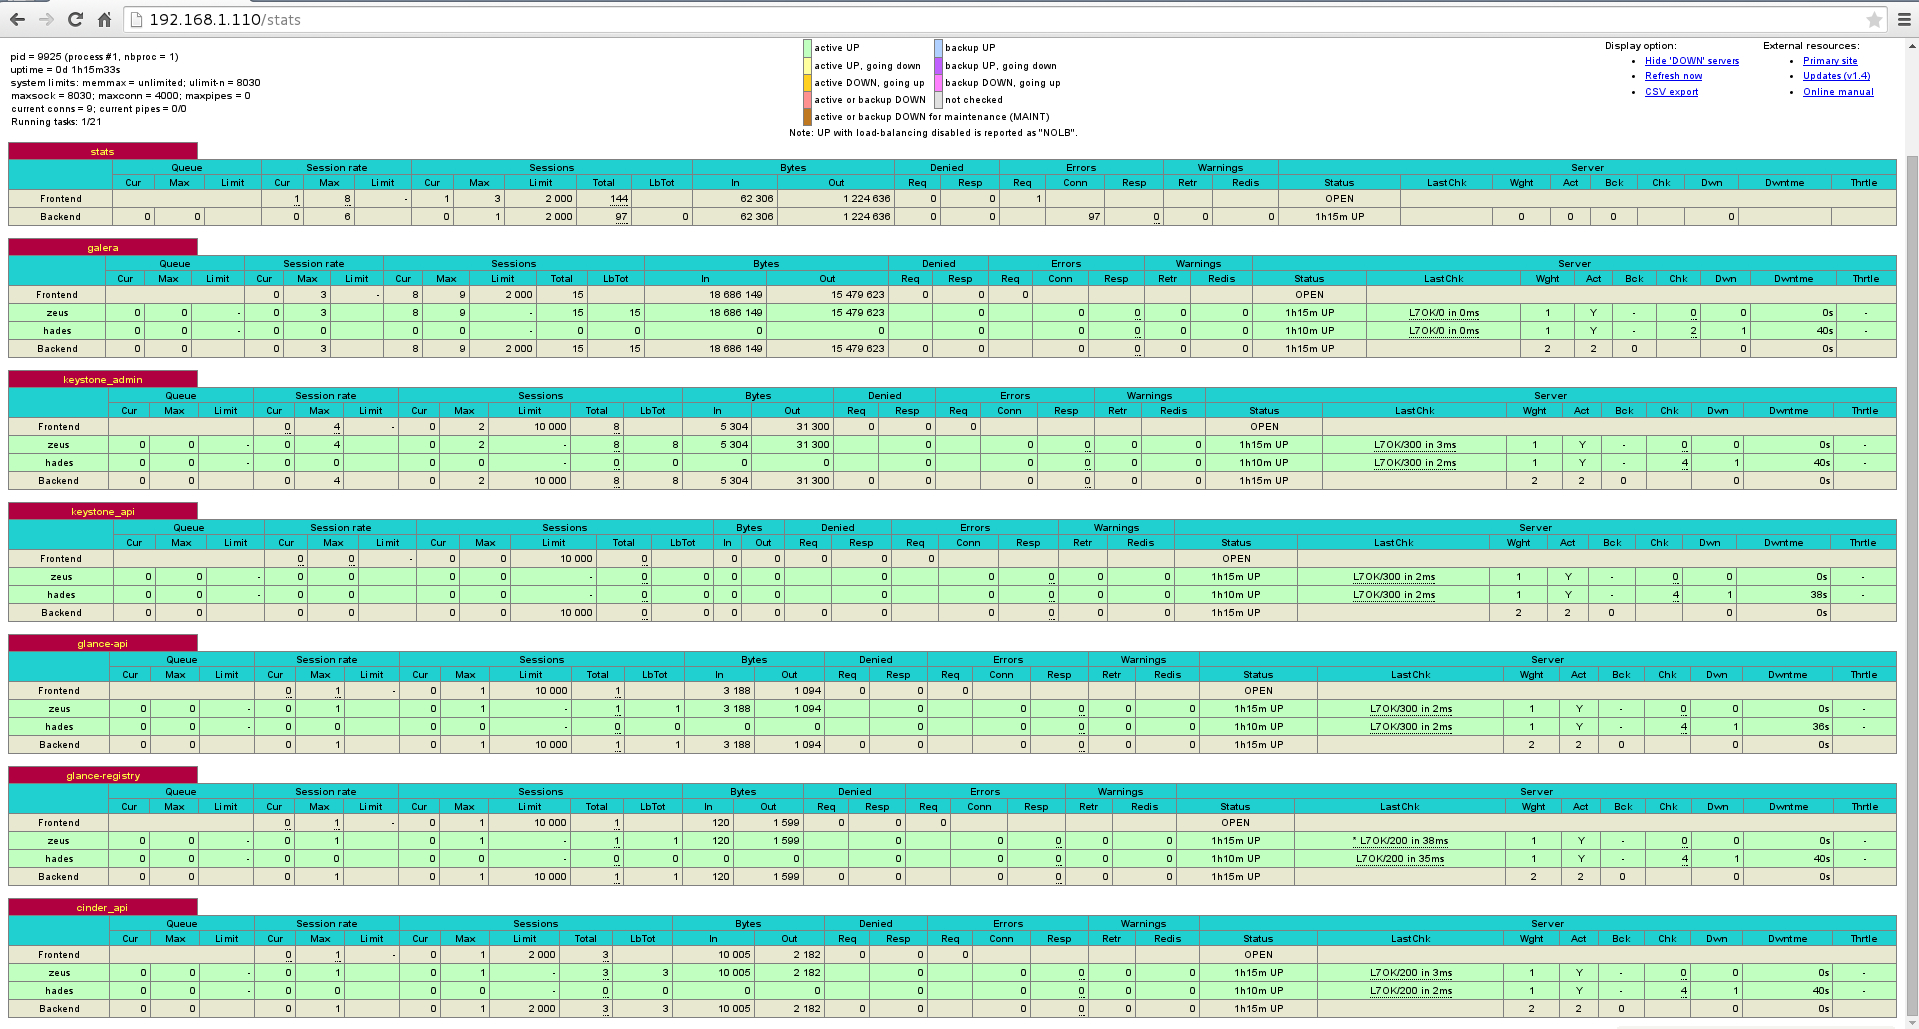Click the 'stats' proxy title

(x=102, y=152)
